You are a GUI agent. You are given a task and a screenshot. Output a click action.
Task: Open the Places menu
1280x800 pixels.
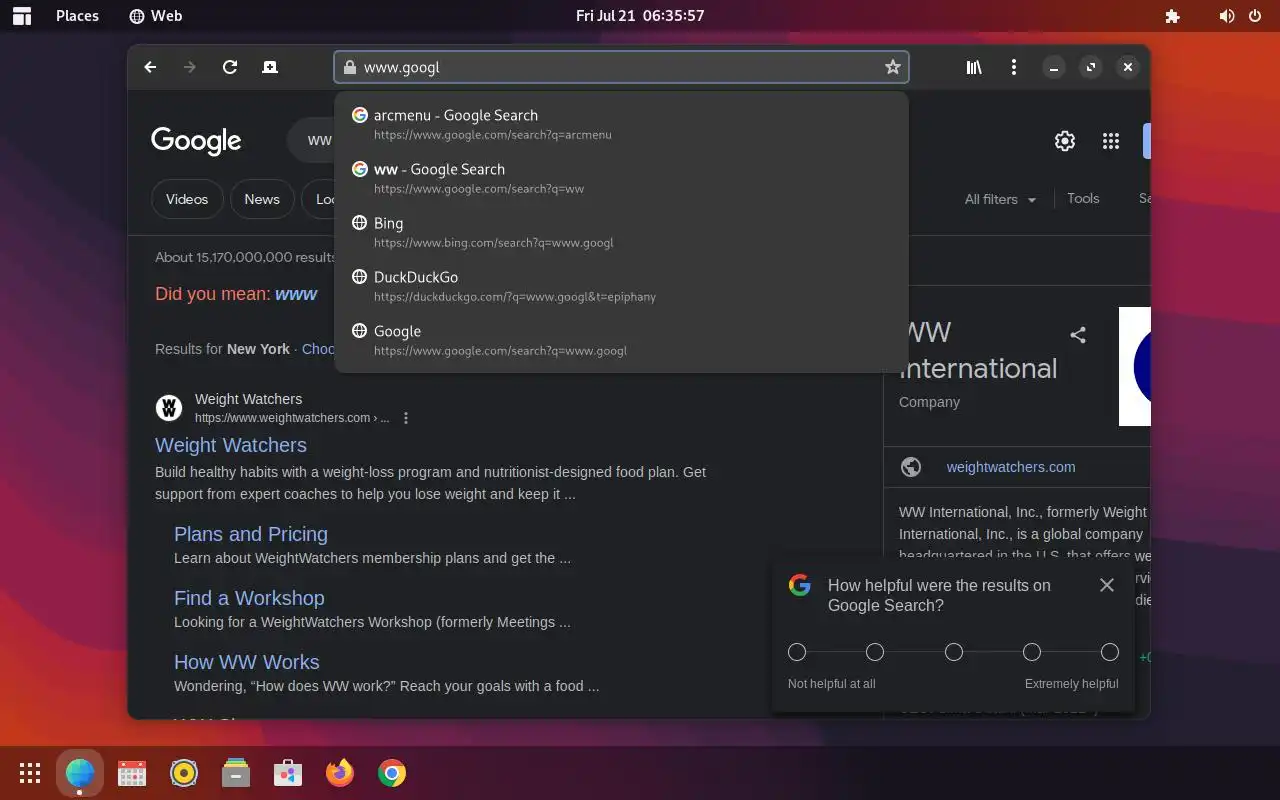(x=77, y=16)
